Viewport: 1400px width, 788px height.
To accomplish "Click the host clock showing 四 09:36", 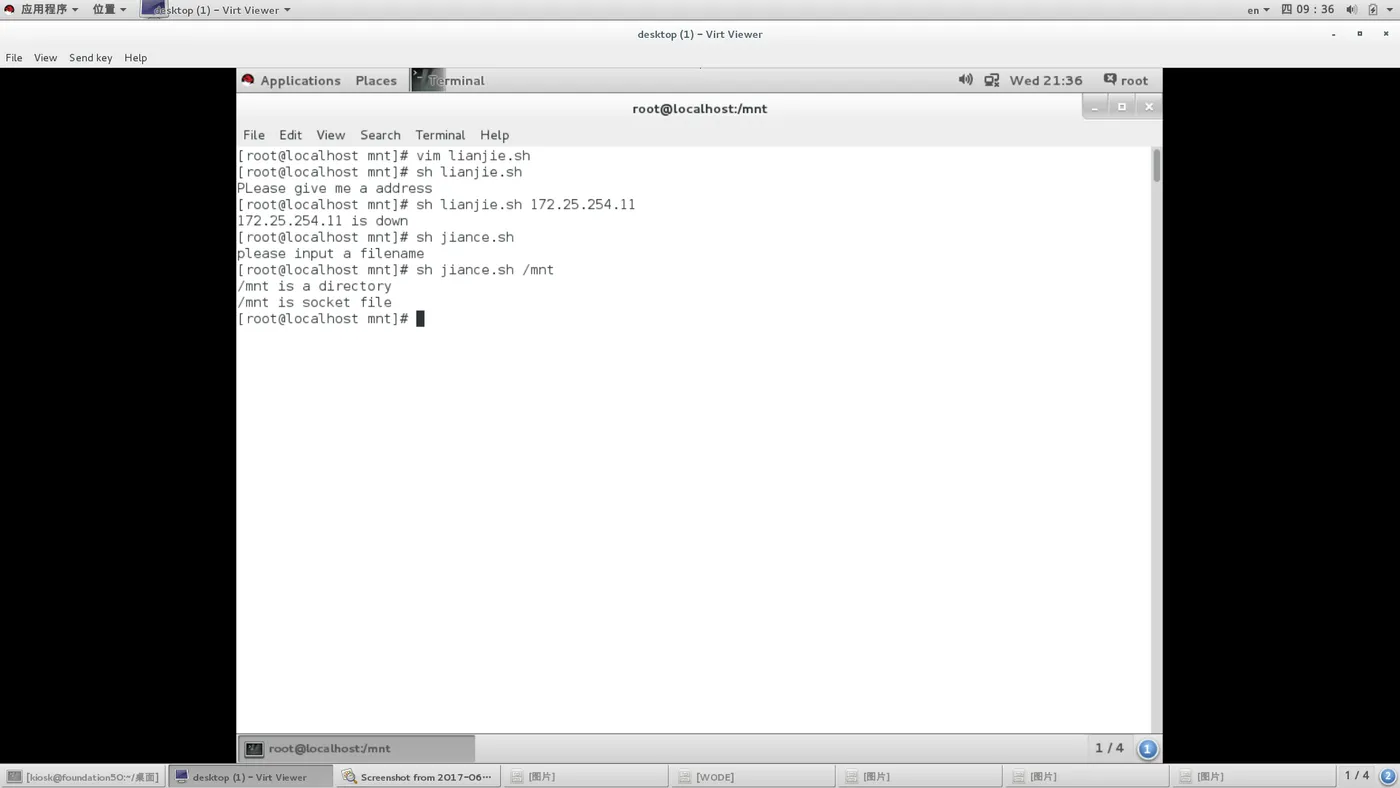I will point(1308,10).
